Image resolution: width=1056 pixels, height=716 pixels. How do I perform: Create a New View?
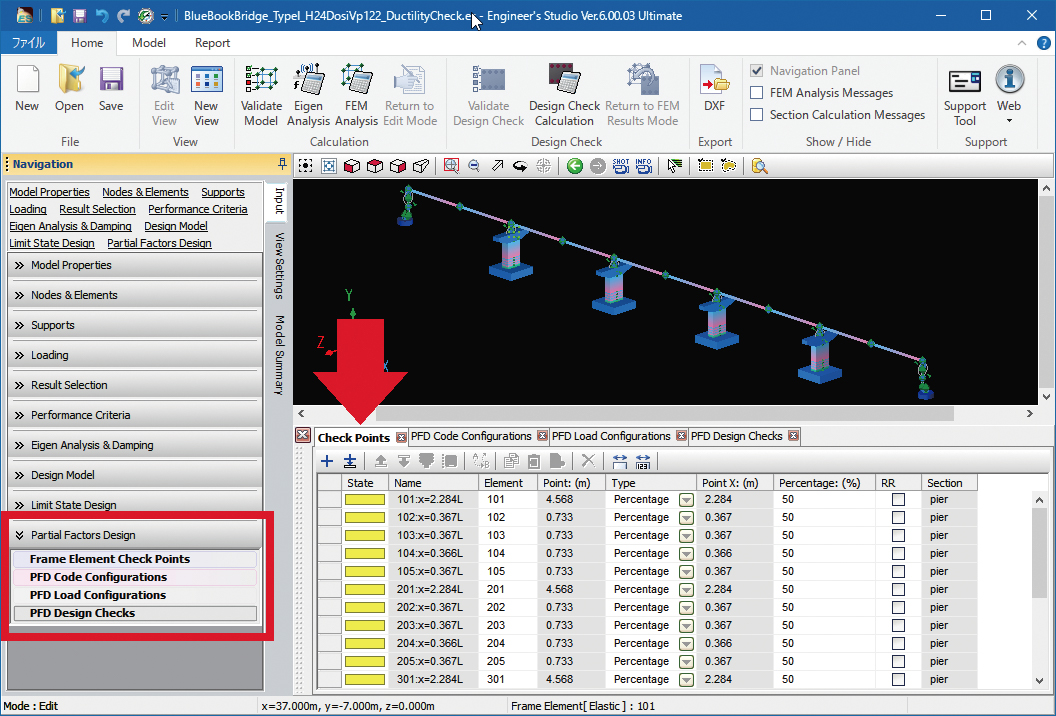[x=206, y=95]
